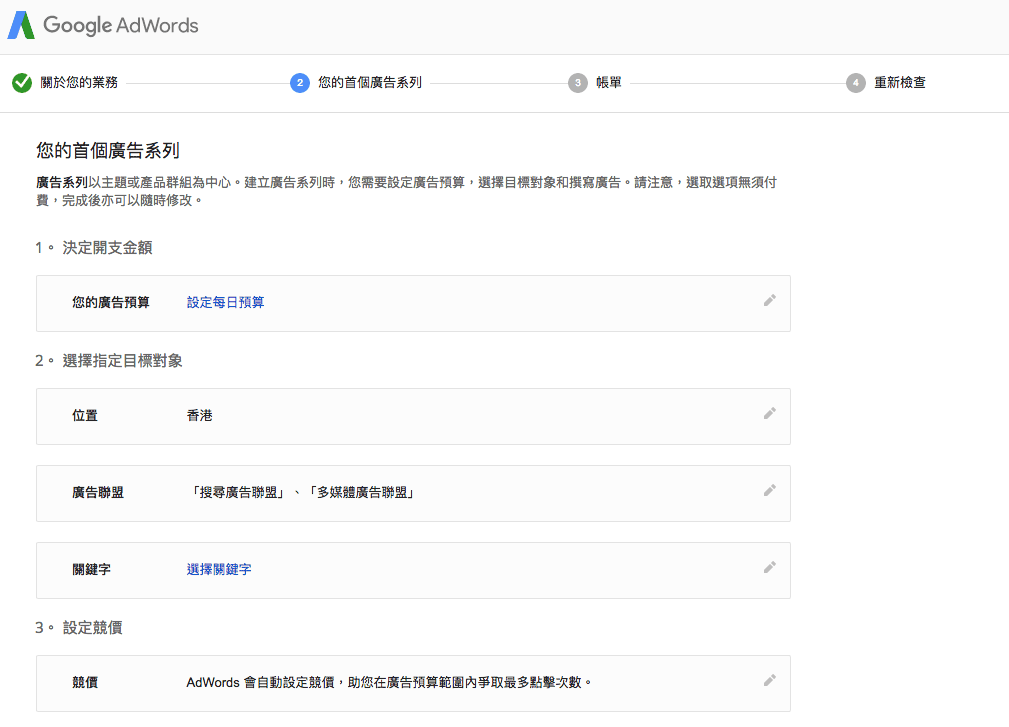Screen dimensions: 1009x727
Task: Click the 設定每日預算 link
Action: (x=225, y=302)
